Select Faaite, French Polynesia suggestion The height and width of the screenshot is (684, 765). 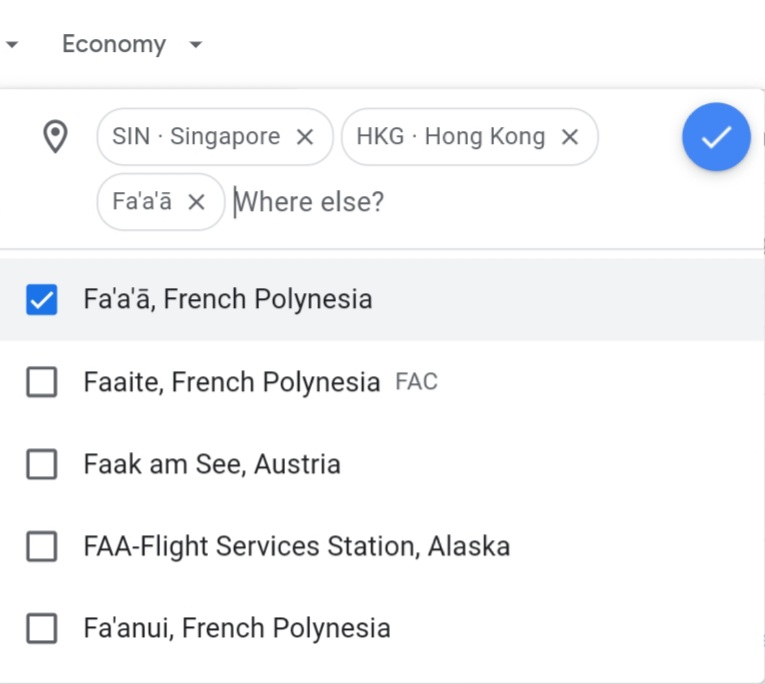[232, 382]
